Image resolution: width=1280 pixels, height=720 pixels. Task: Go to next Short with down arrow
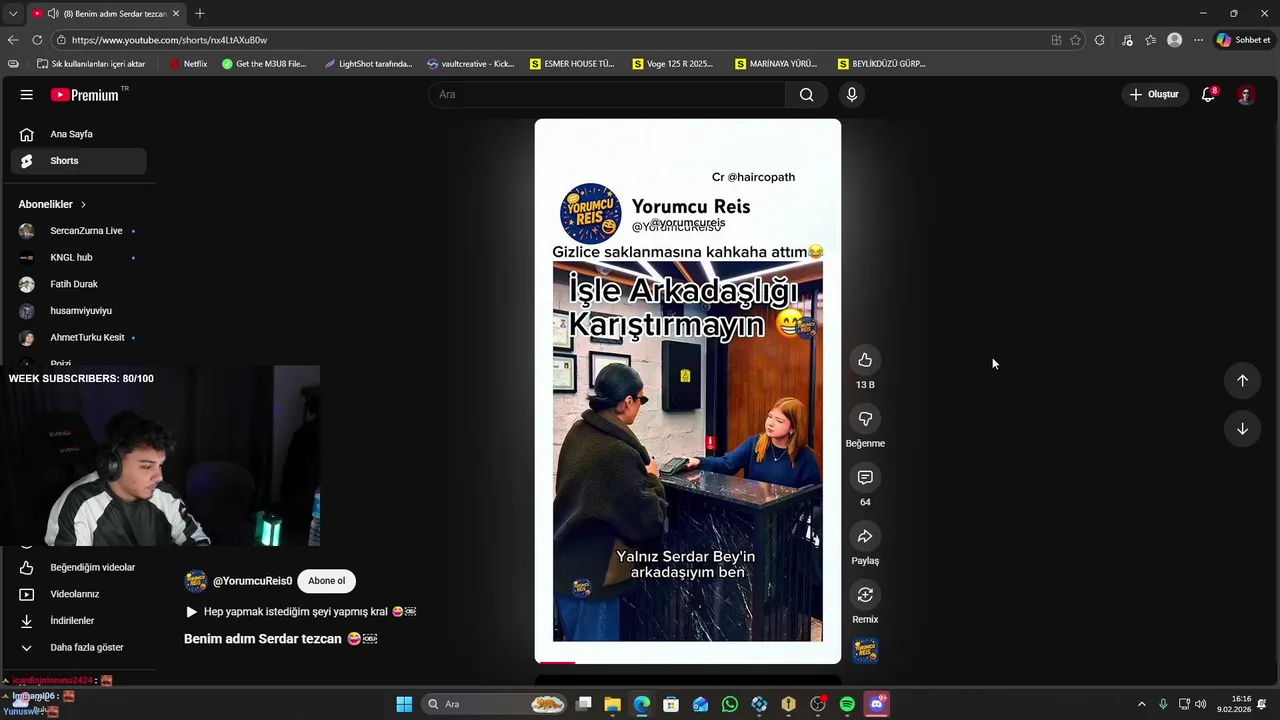pos(1242,429)
